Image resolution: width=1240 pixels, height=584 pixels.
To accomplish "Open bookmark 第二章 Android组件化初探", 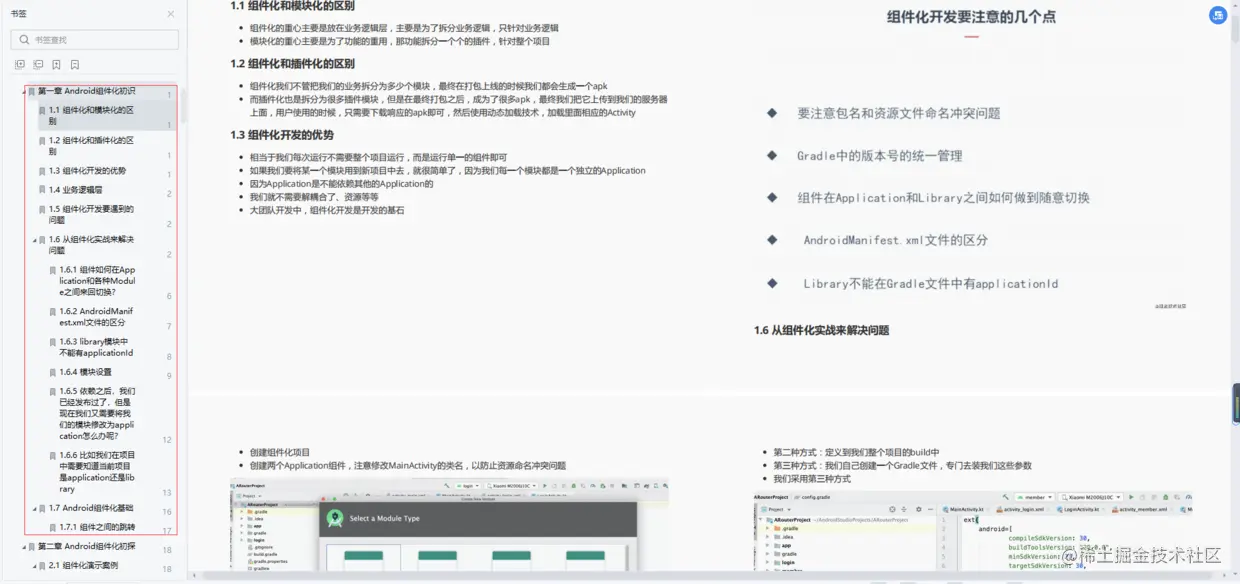I will click(x=87, y=547).
